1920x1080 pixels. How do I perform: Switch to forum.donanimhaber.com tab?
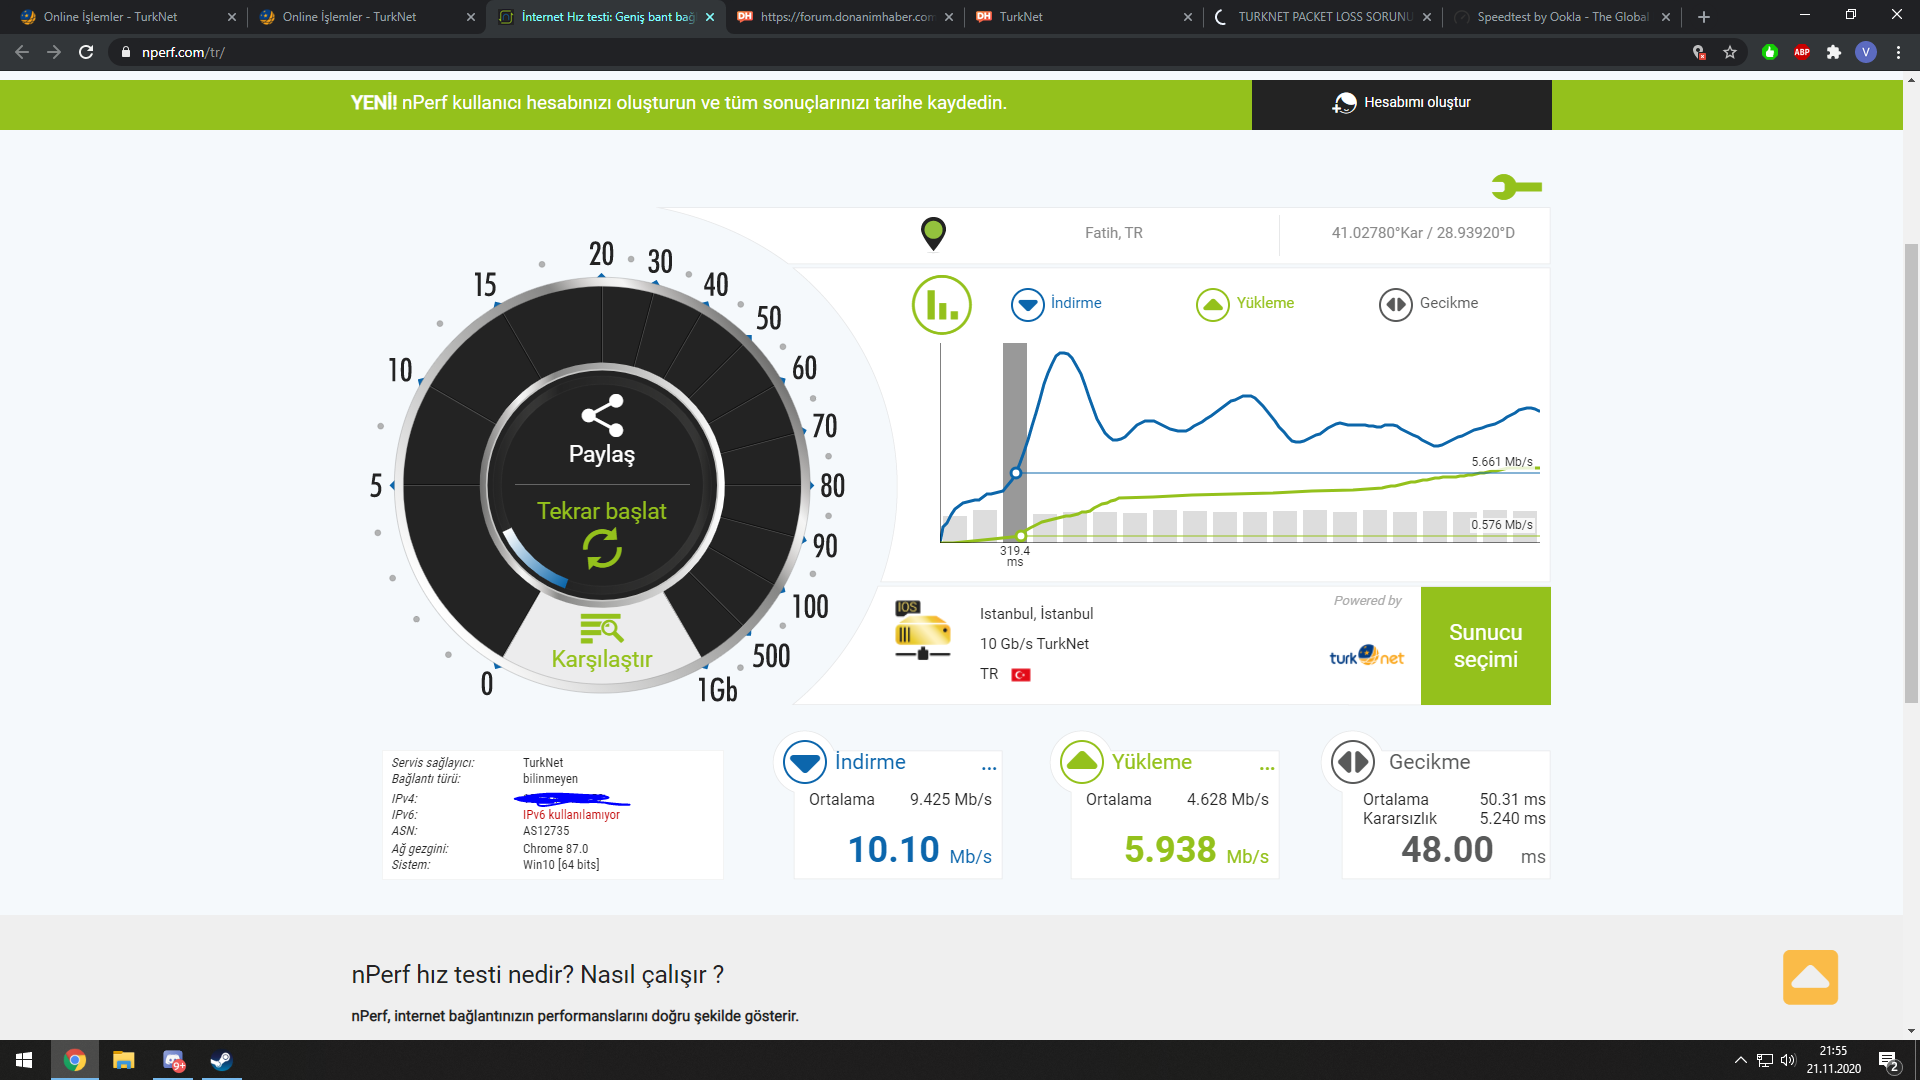(846, 17)
